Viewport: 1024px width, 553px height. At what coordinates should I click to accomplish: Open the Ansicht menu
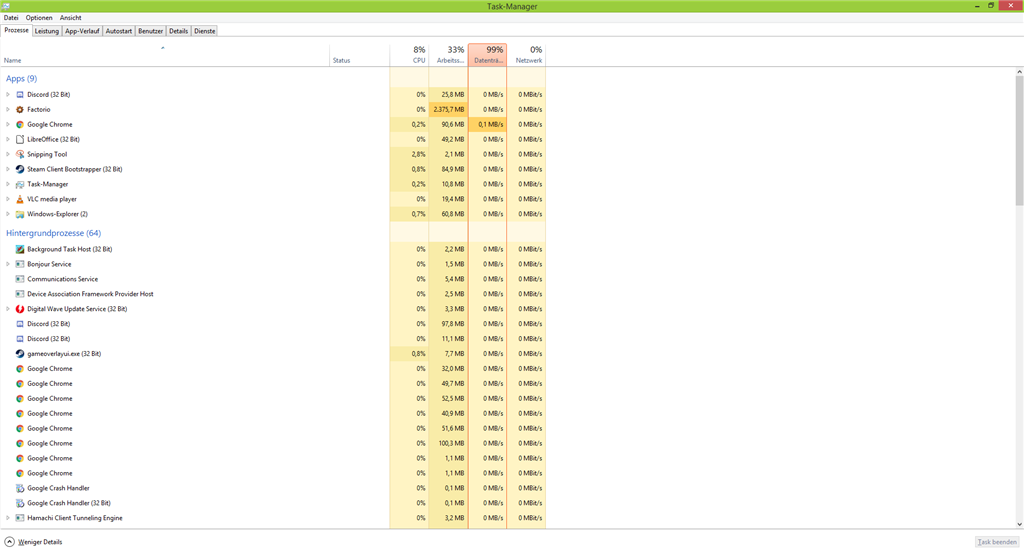click(x=71, y=18)
